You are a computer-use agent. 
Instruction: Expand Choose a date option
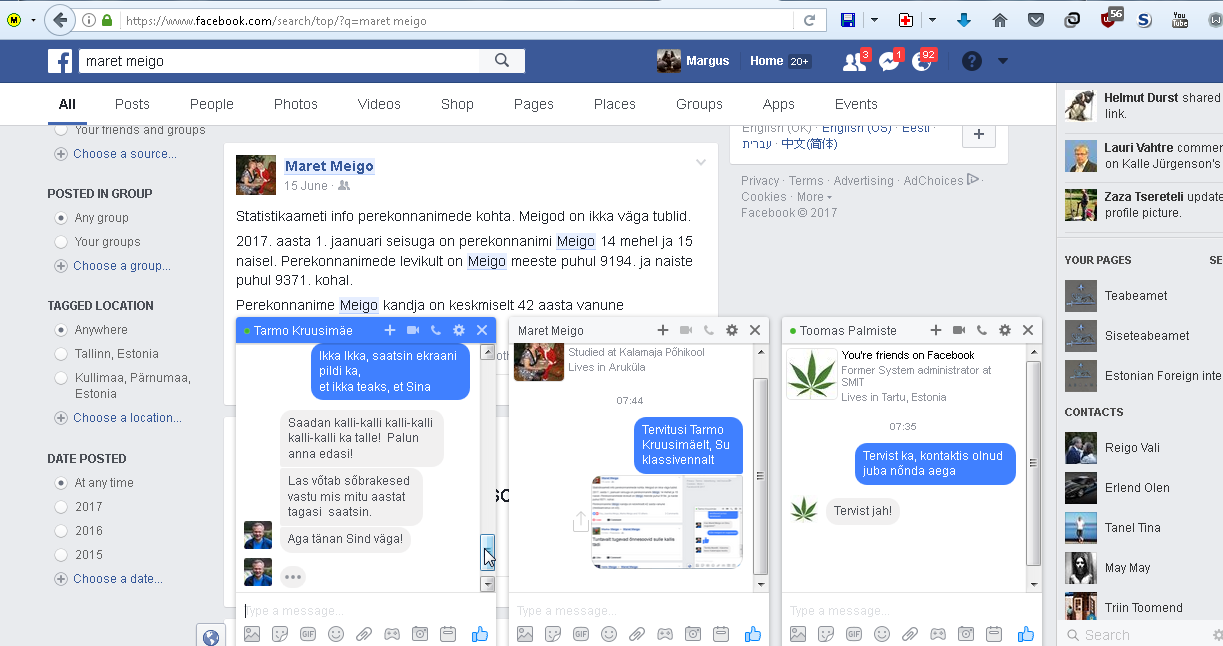109,579
